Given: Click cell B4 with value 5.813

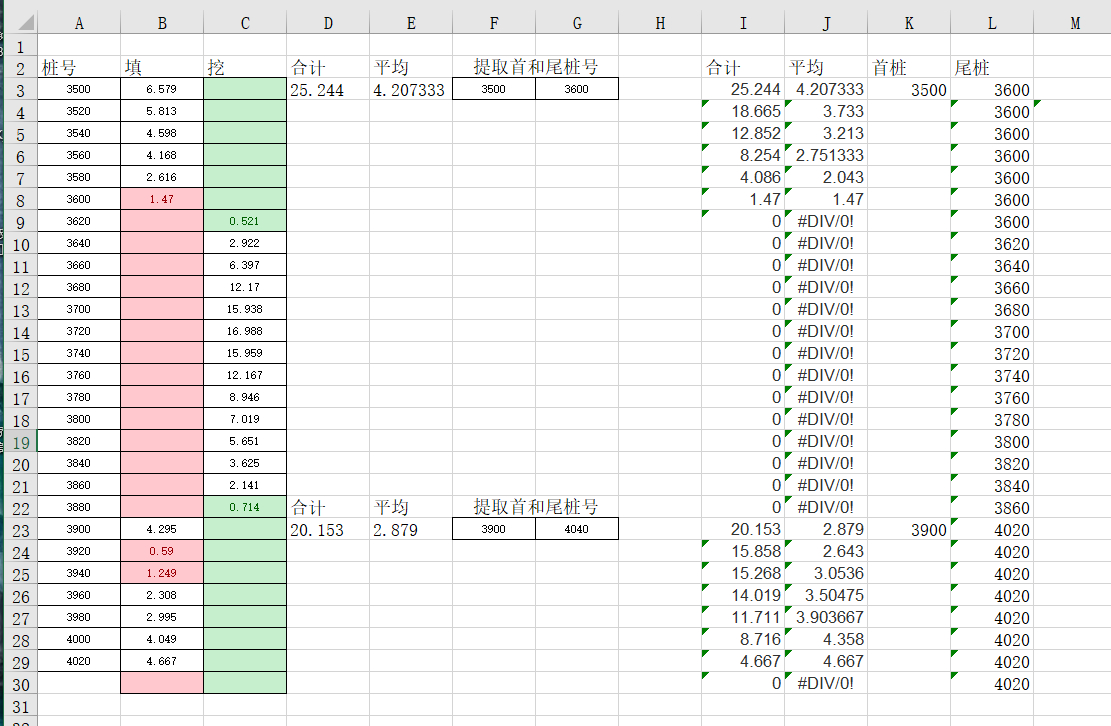Looking at the screenshot, I should pos(162,111).
